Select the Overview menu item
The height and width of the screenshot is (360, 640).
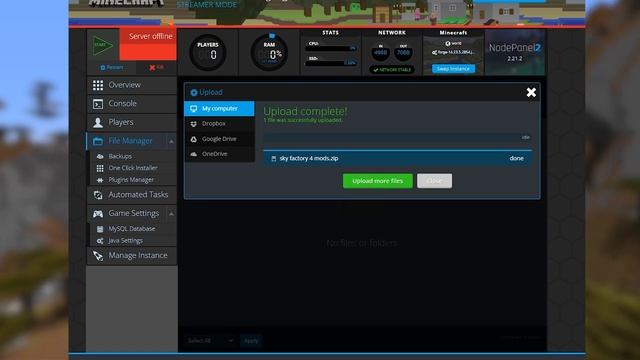(132, 85)
